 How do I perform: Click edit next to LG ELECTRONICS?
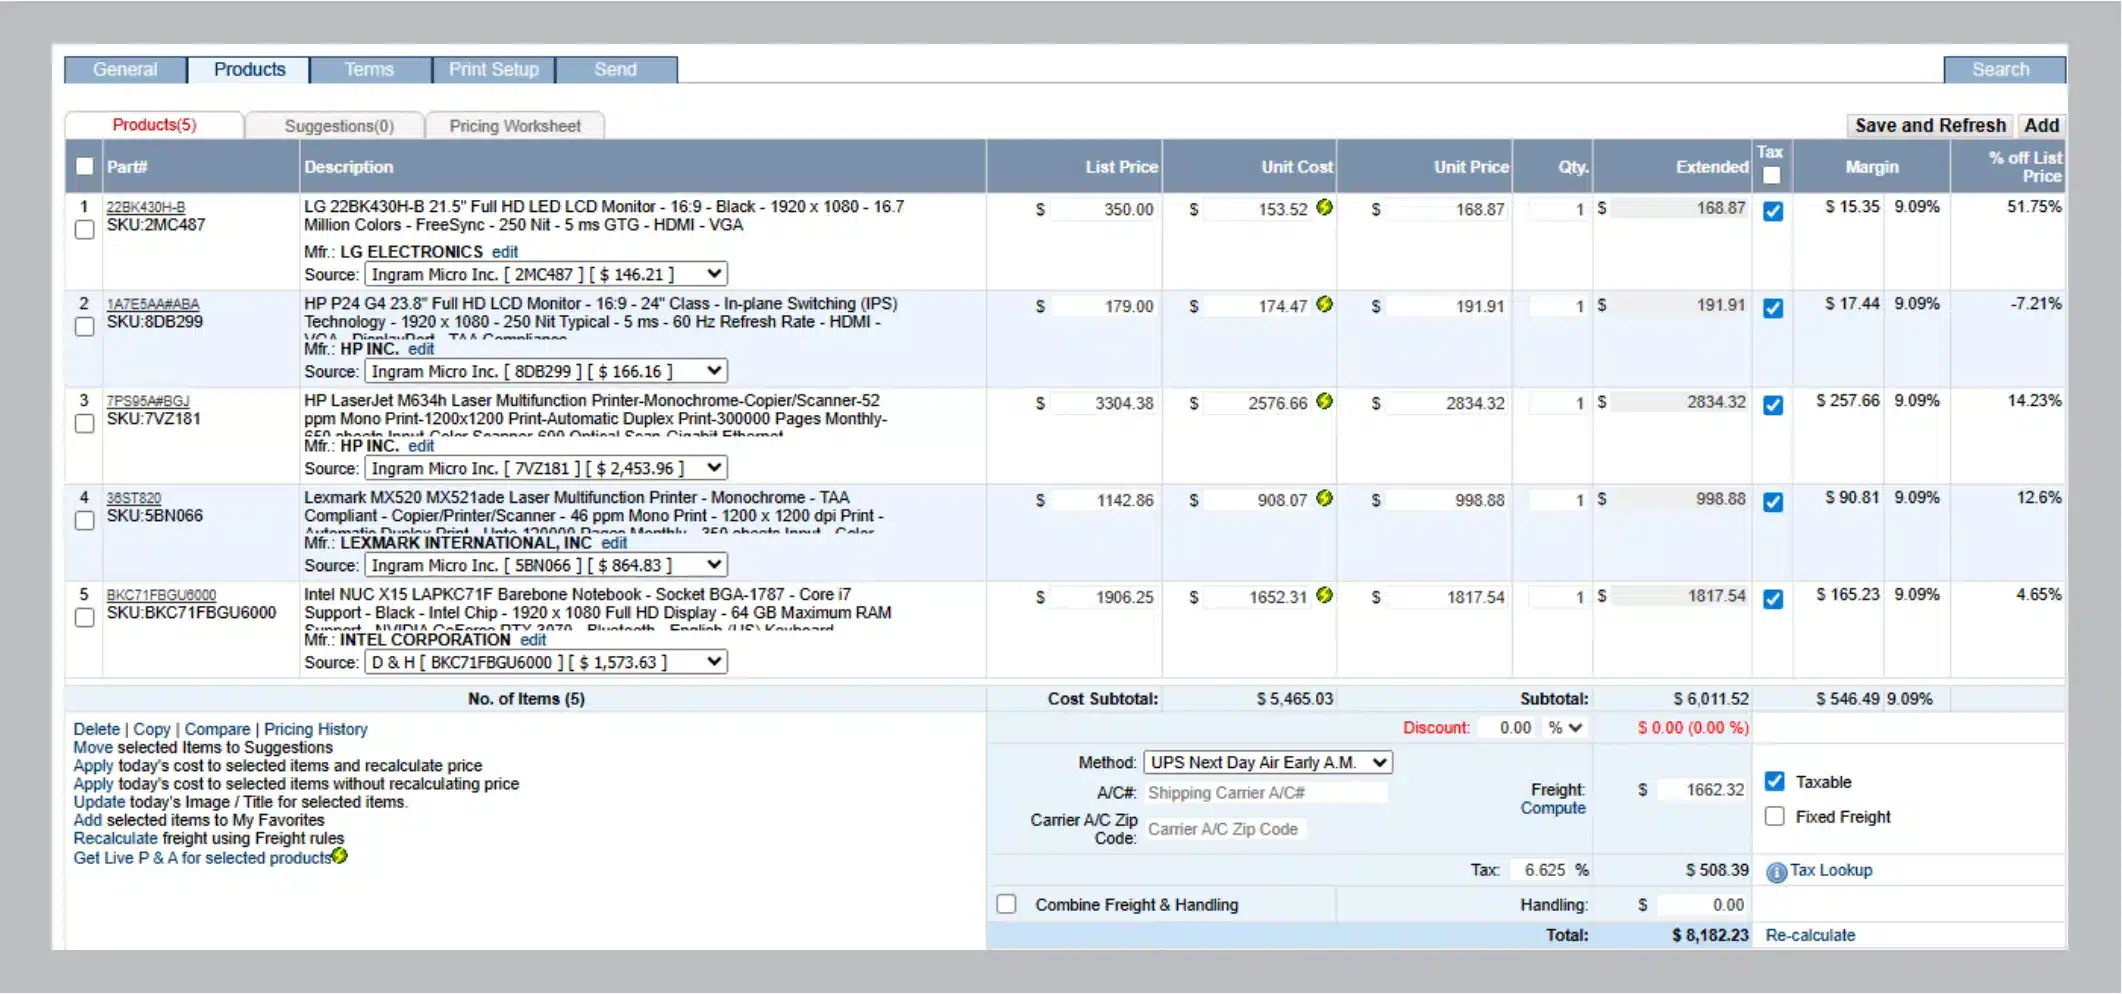505,252
